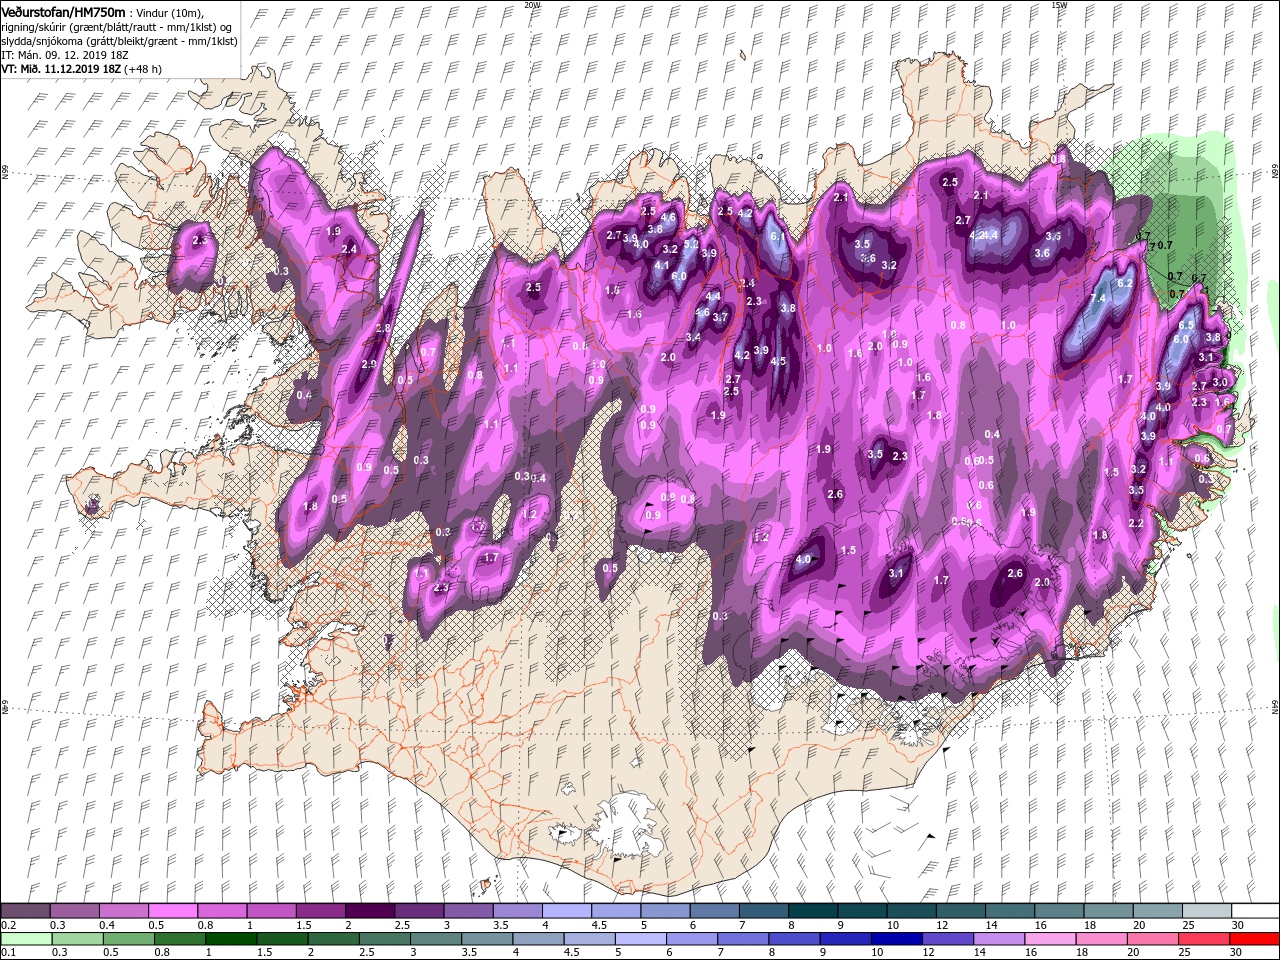
Task: Click the 4.1 snowfall value on map
Action: (x=662, y=265)
